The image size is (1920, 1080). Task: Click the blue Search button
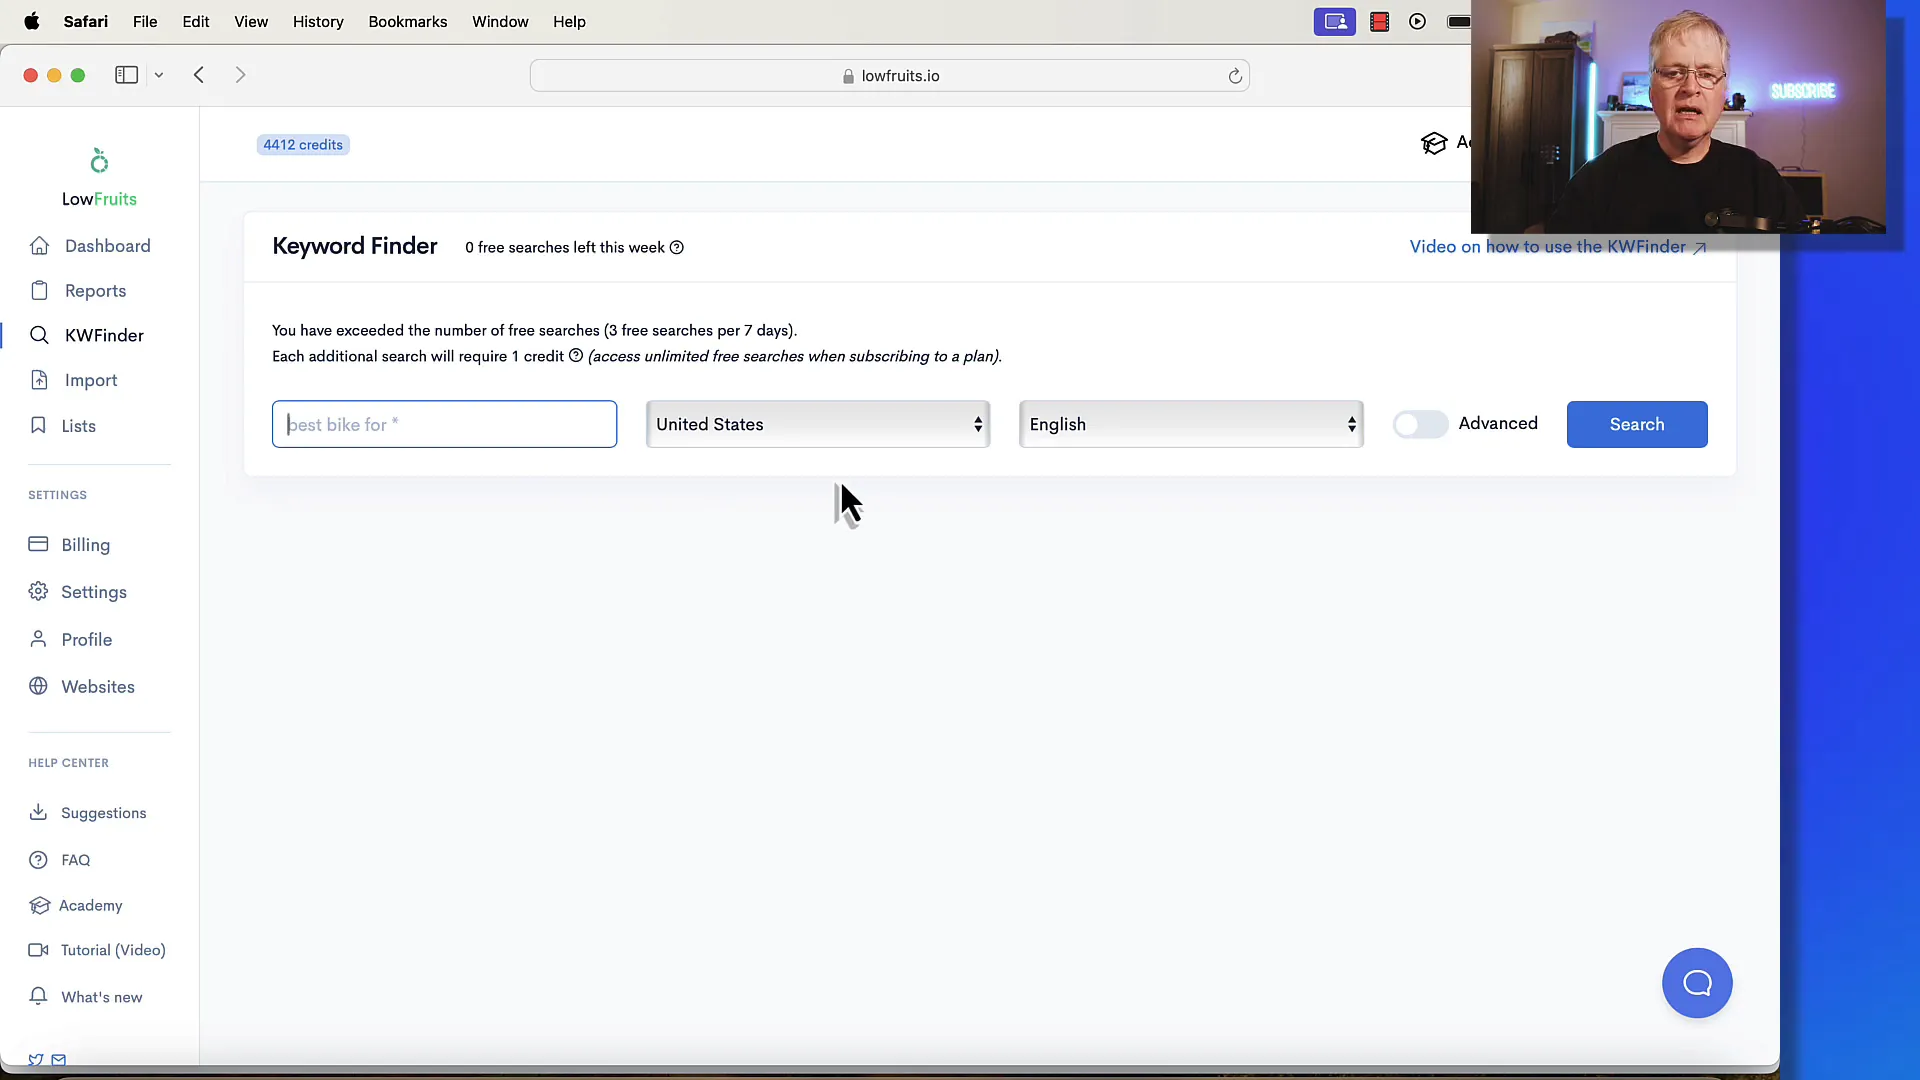click(1636, 423)
